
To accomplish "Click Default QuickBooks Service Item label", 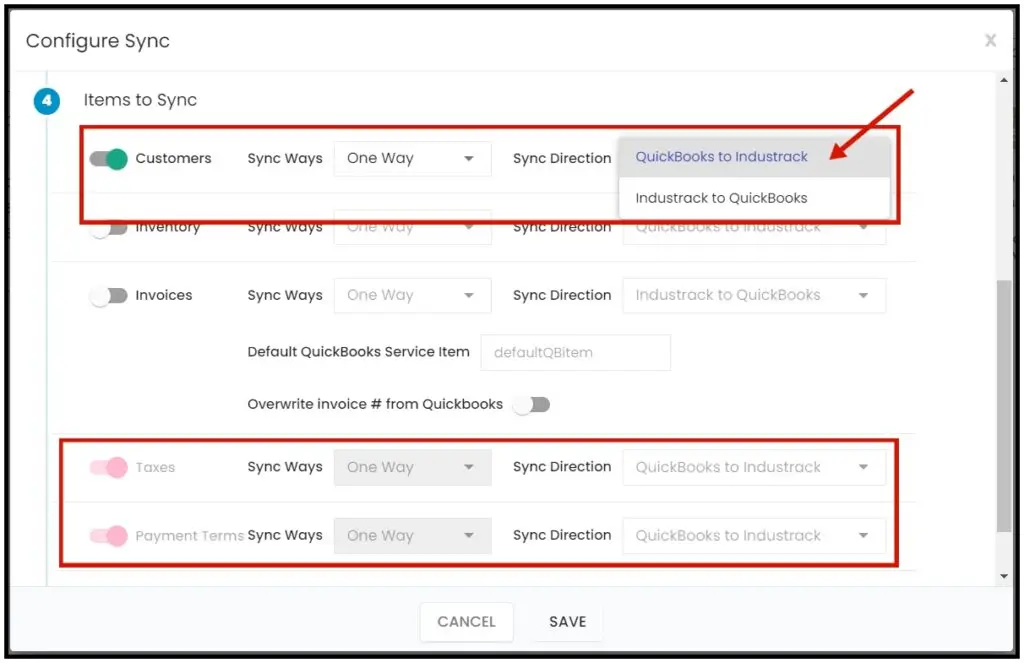I will coord(359,352).
